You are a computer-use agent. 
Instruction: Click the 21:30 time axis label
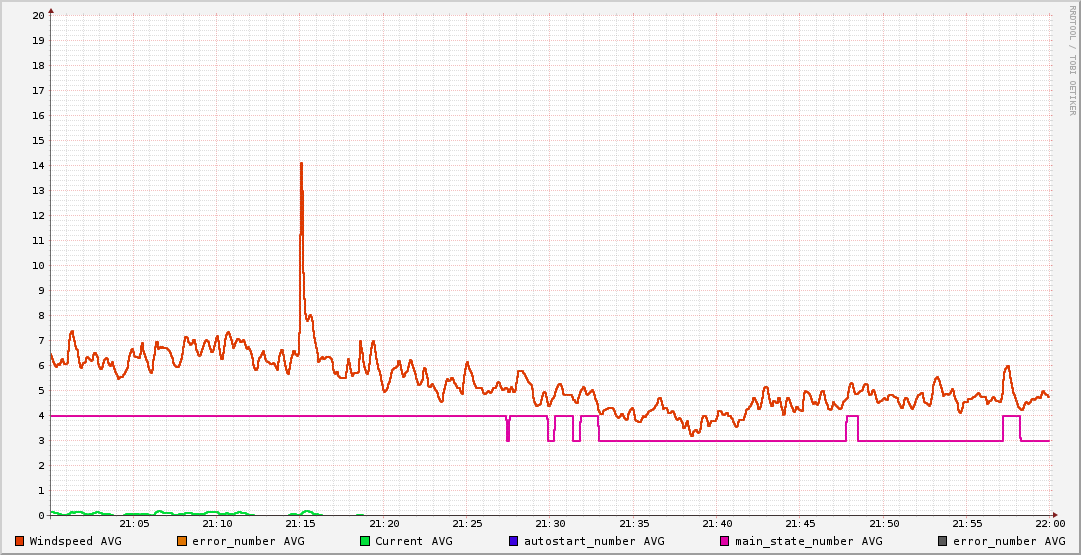tap(550, 524)
